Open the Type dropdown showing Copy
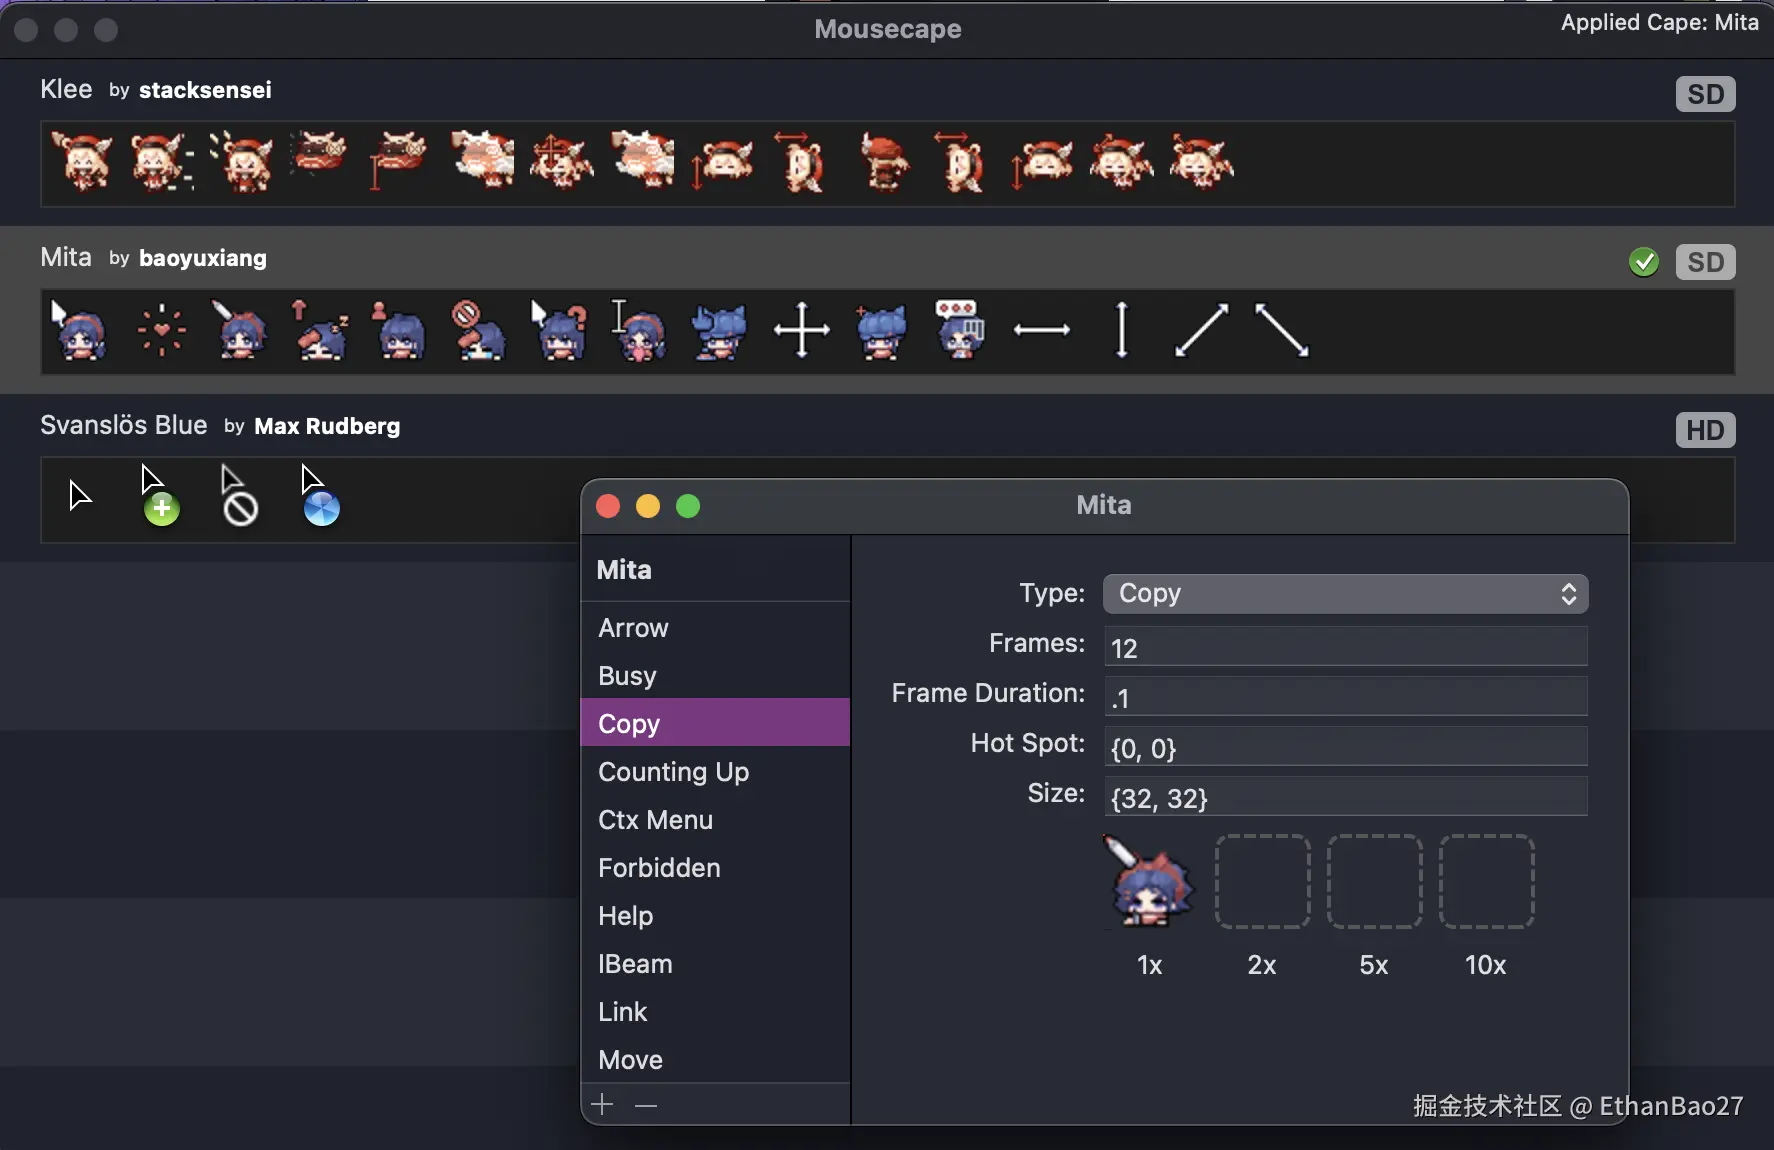This screenshot has width=1774, height=1150. pyautogui.click(x=1345, y=594)
